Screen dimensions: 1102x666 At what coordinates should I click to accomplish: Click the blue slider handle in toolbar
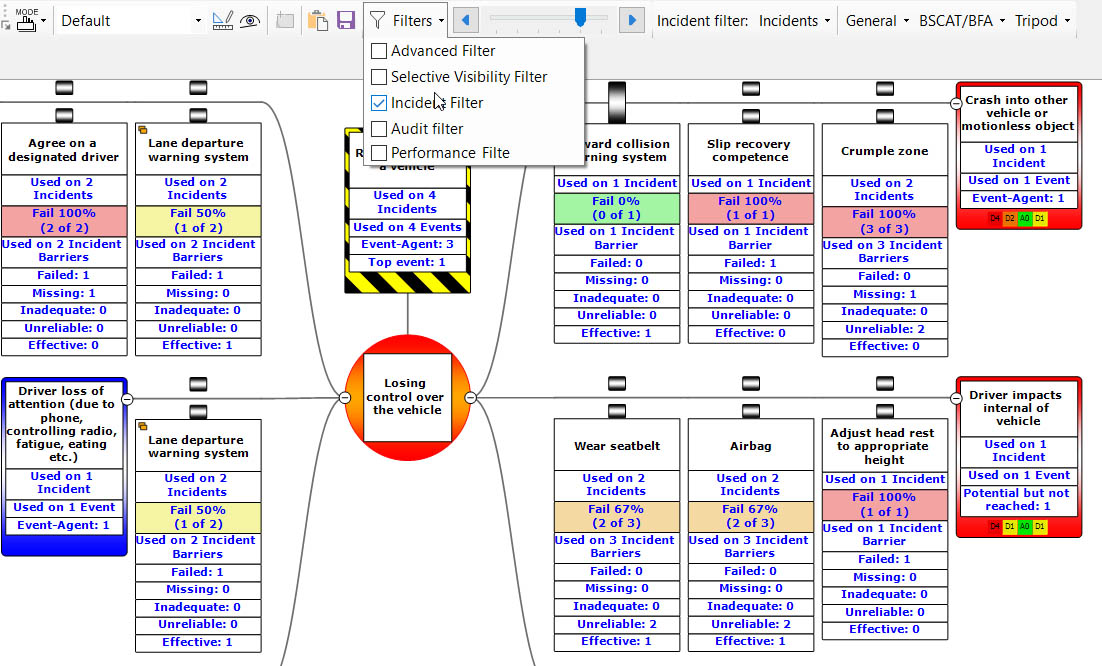[x=579, y=17]
